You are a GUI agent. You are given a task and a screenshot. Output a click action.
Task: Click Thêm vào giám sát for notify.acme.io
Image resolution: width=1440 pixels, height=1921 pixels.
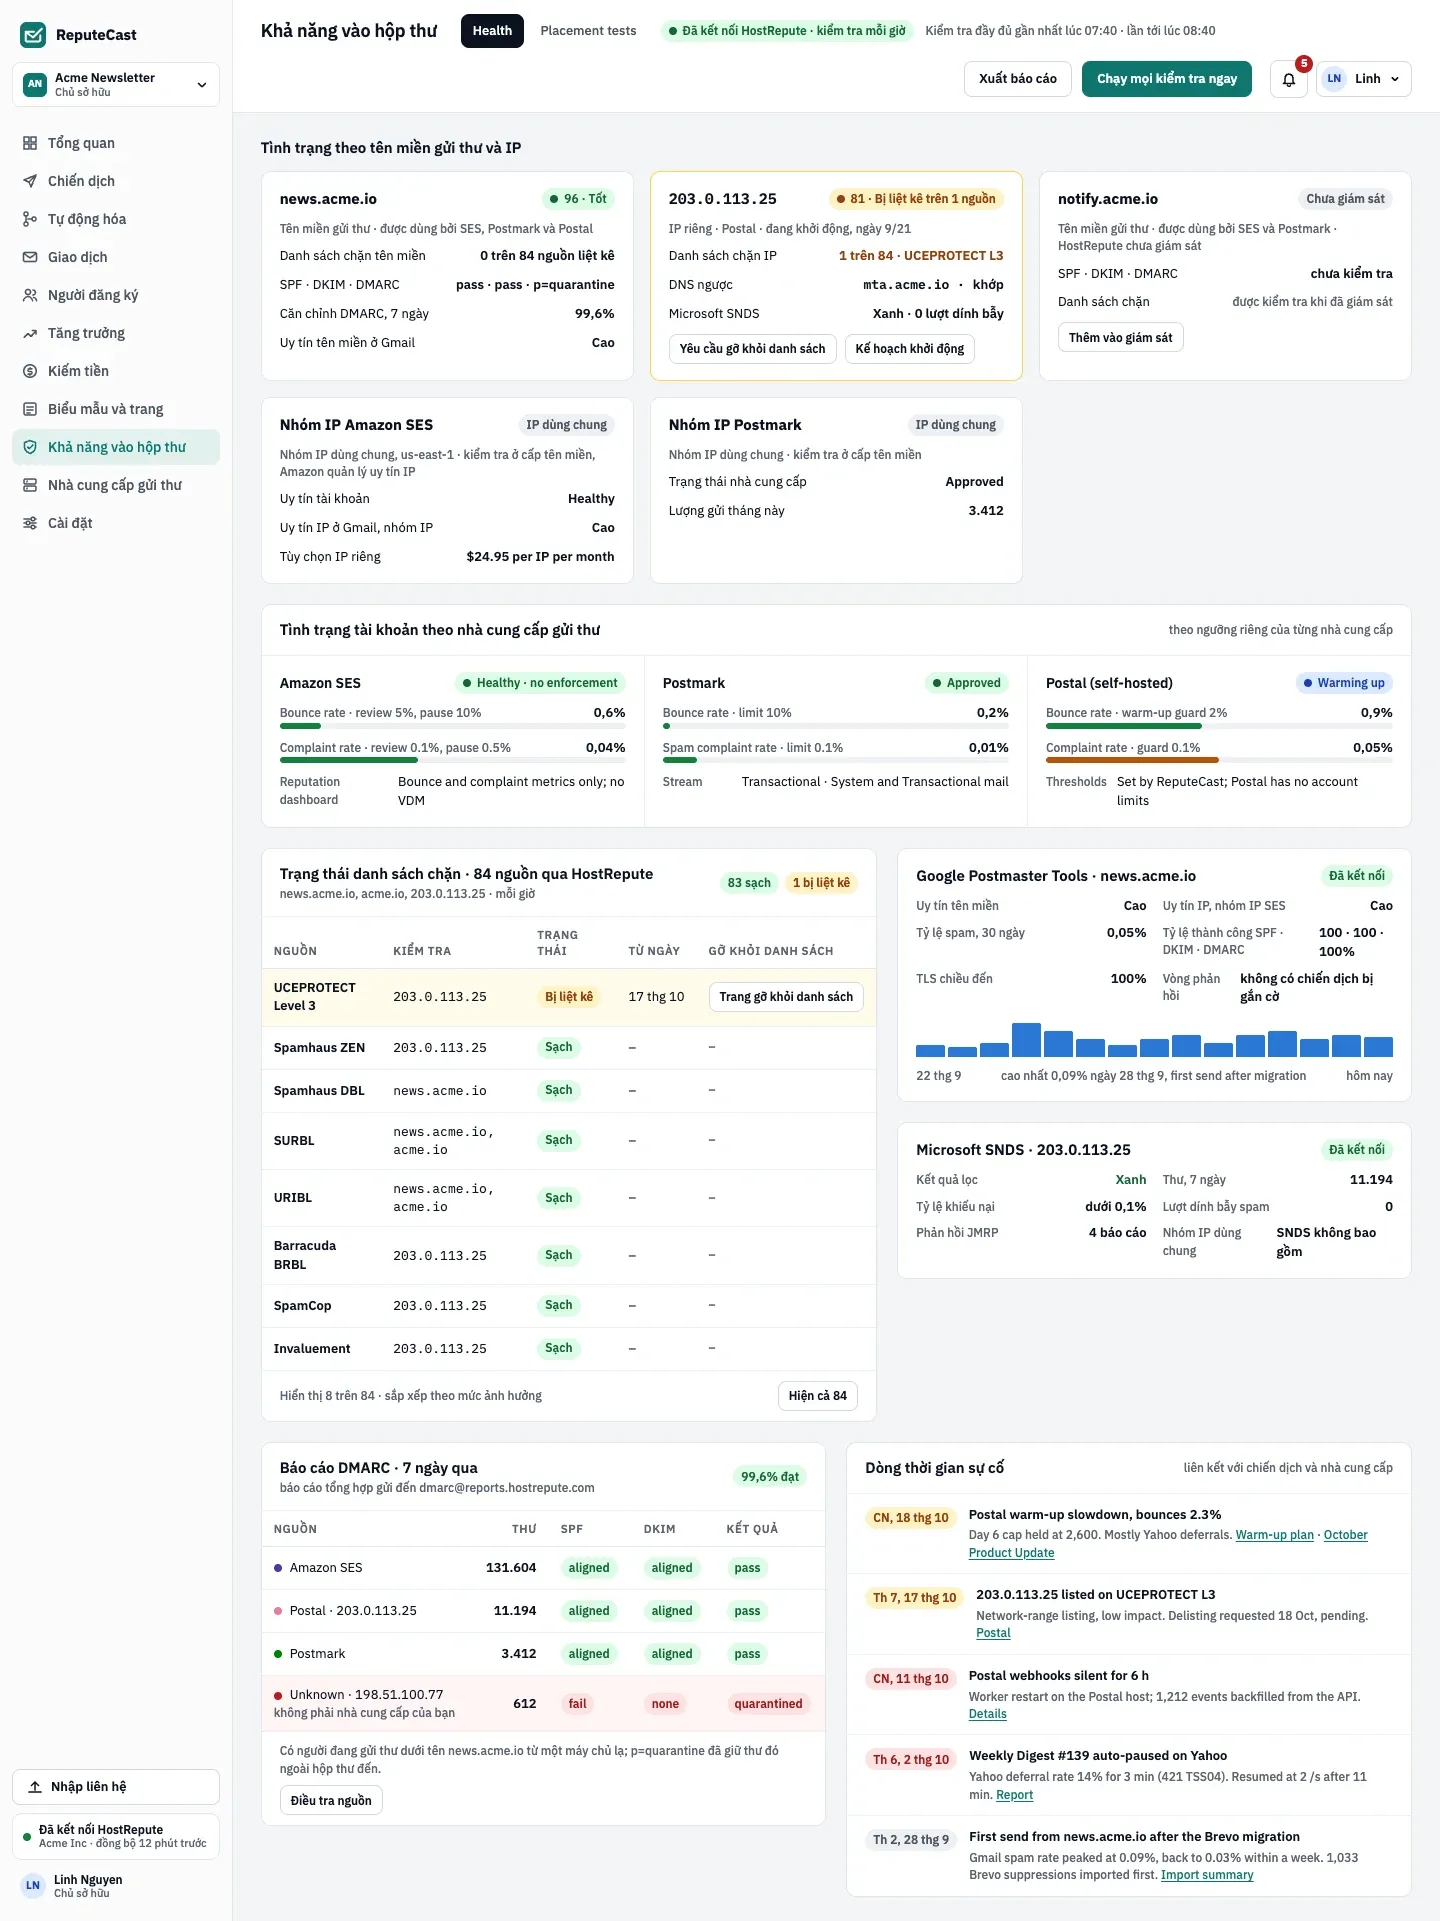click(x=1120, y=338)
